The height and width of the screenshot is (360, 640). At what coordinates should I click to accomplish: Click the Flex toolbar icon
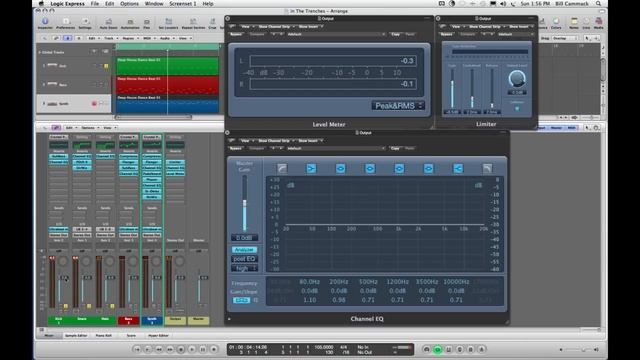[x=147, y=23]
